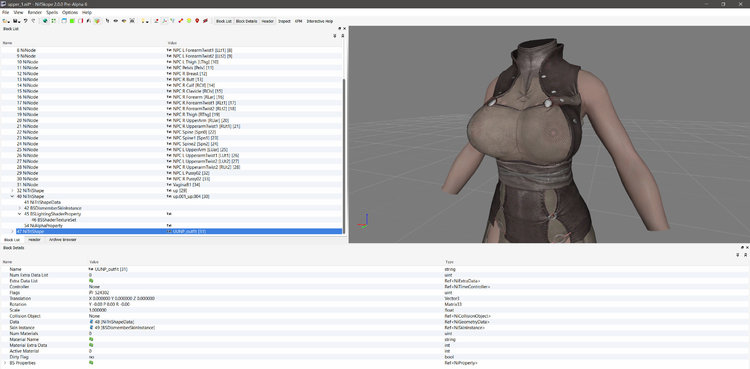Open the Help menu
The width and height of the screenshot is (750, 369).
(x=87, y=12)
